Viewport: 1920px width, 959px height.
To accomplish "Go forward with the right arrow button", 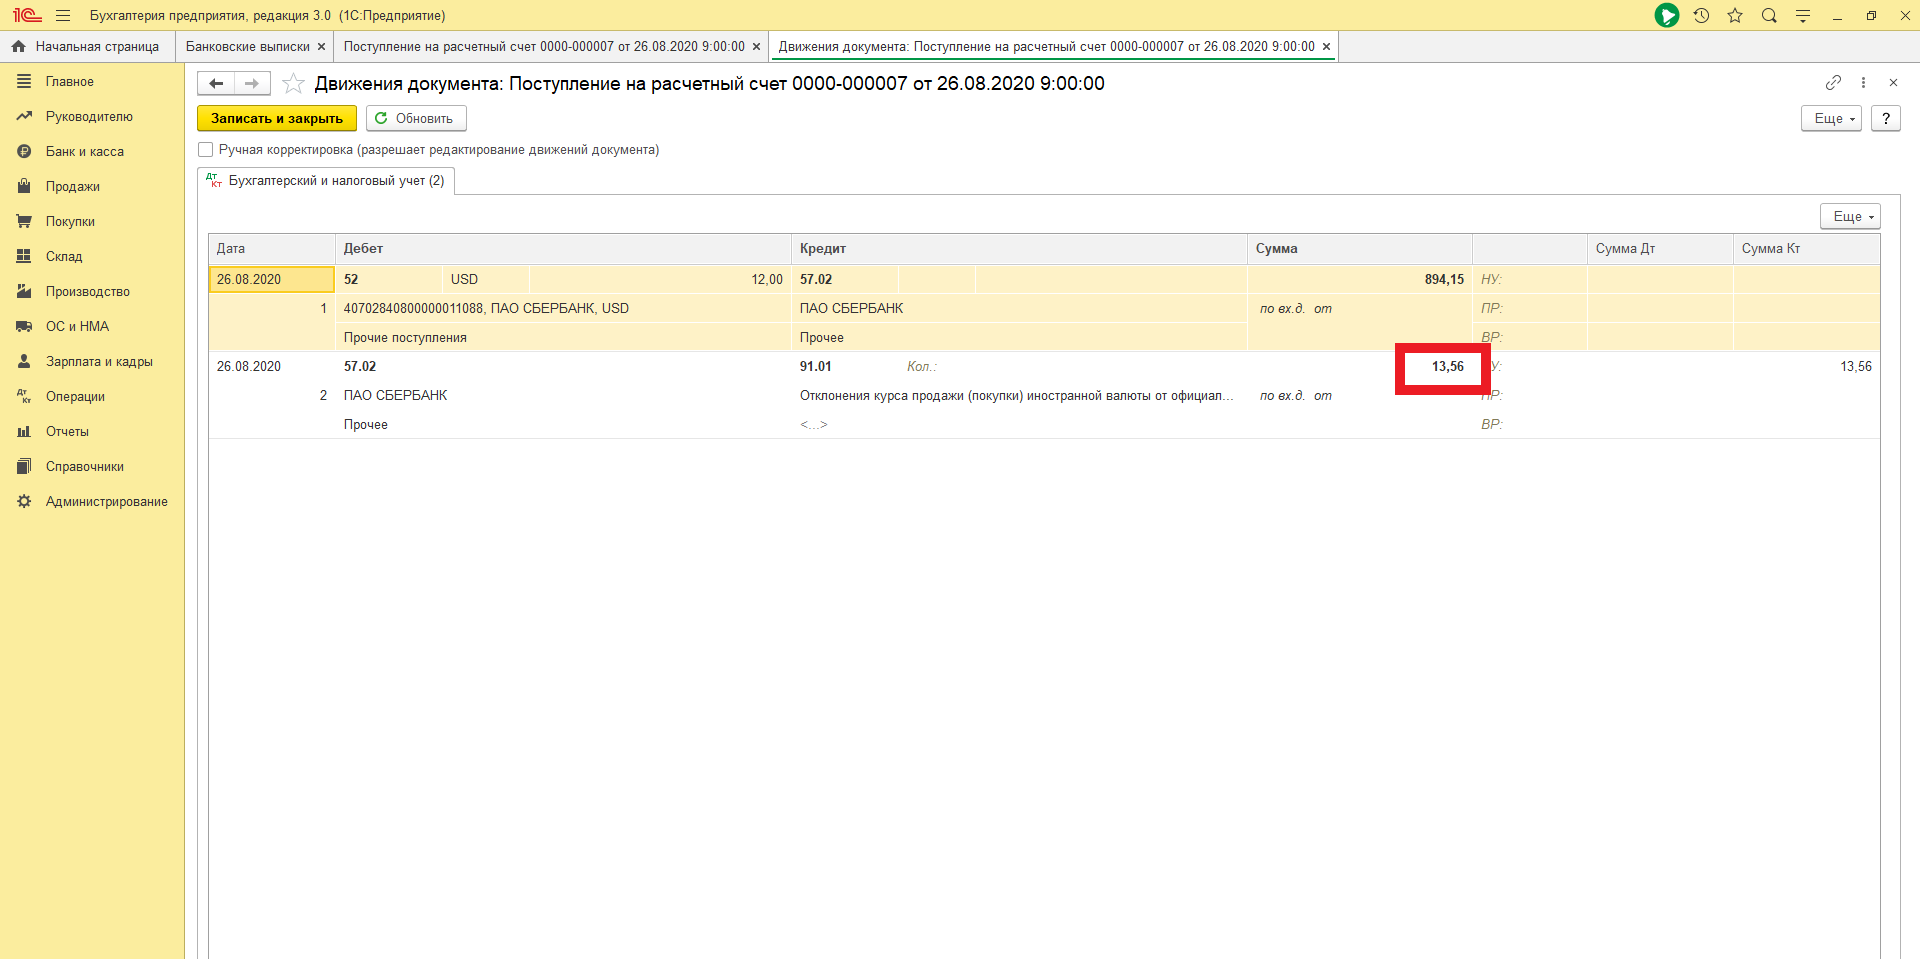I will (252, 83).
